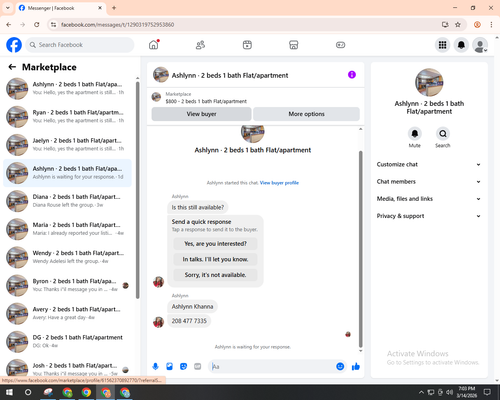Reload the page in Chrome
This screenshot has height=400, width=500.
(x=37, y=25)
